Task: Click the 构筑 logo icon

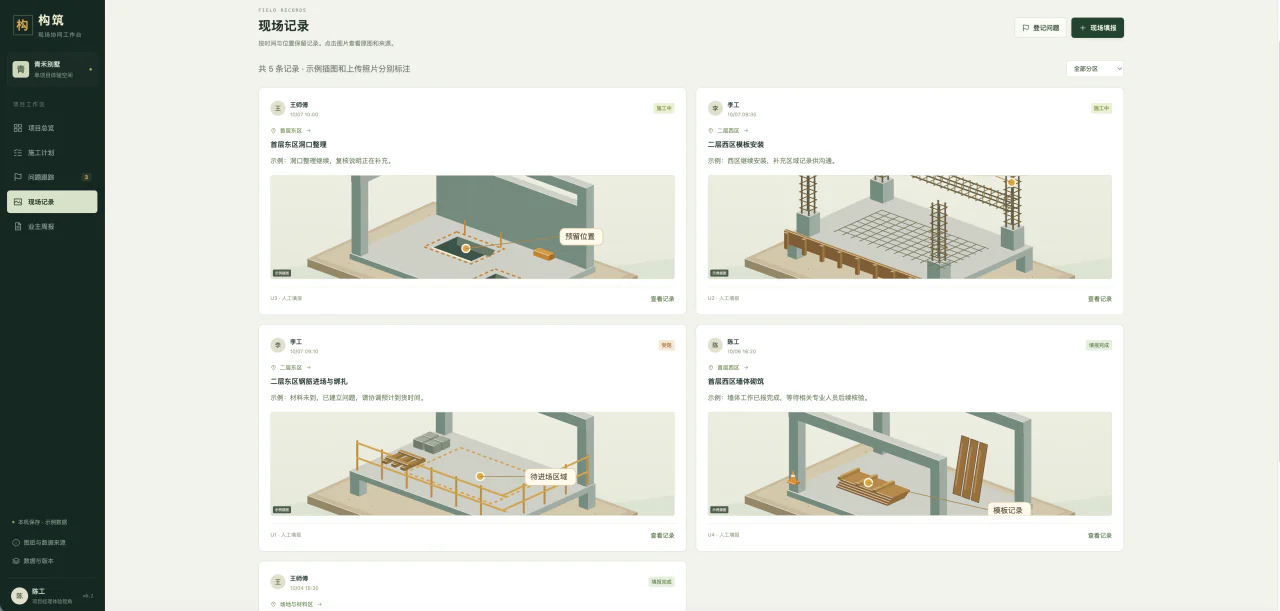Action: click(22, 24)
